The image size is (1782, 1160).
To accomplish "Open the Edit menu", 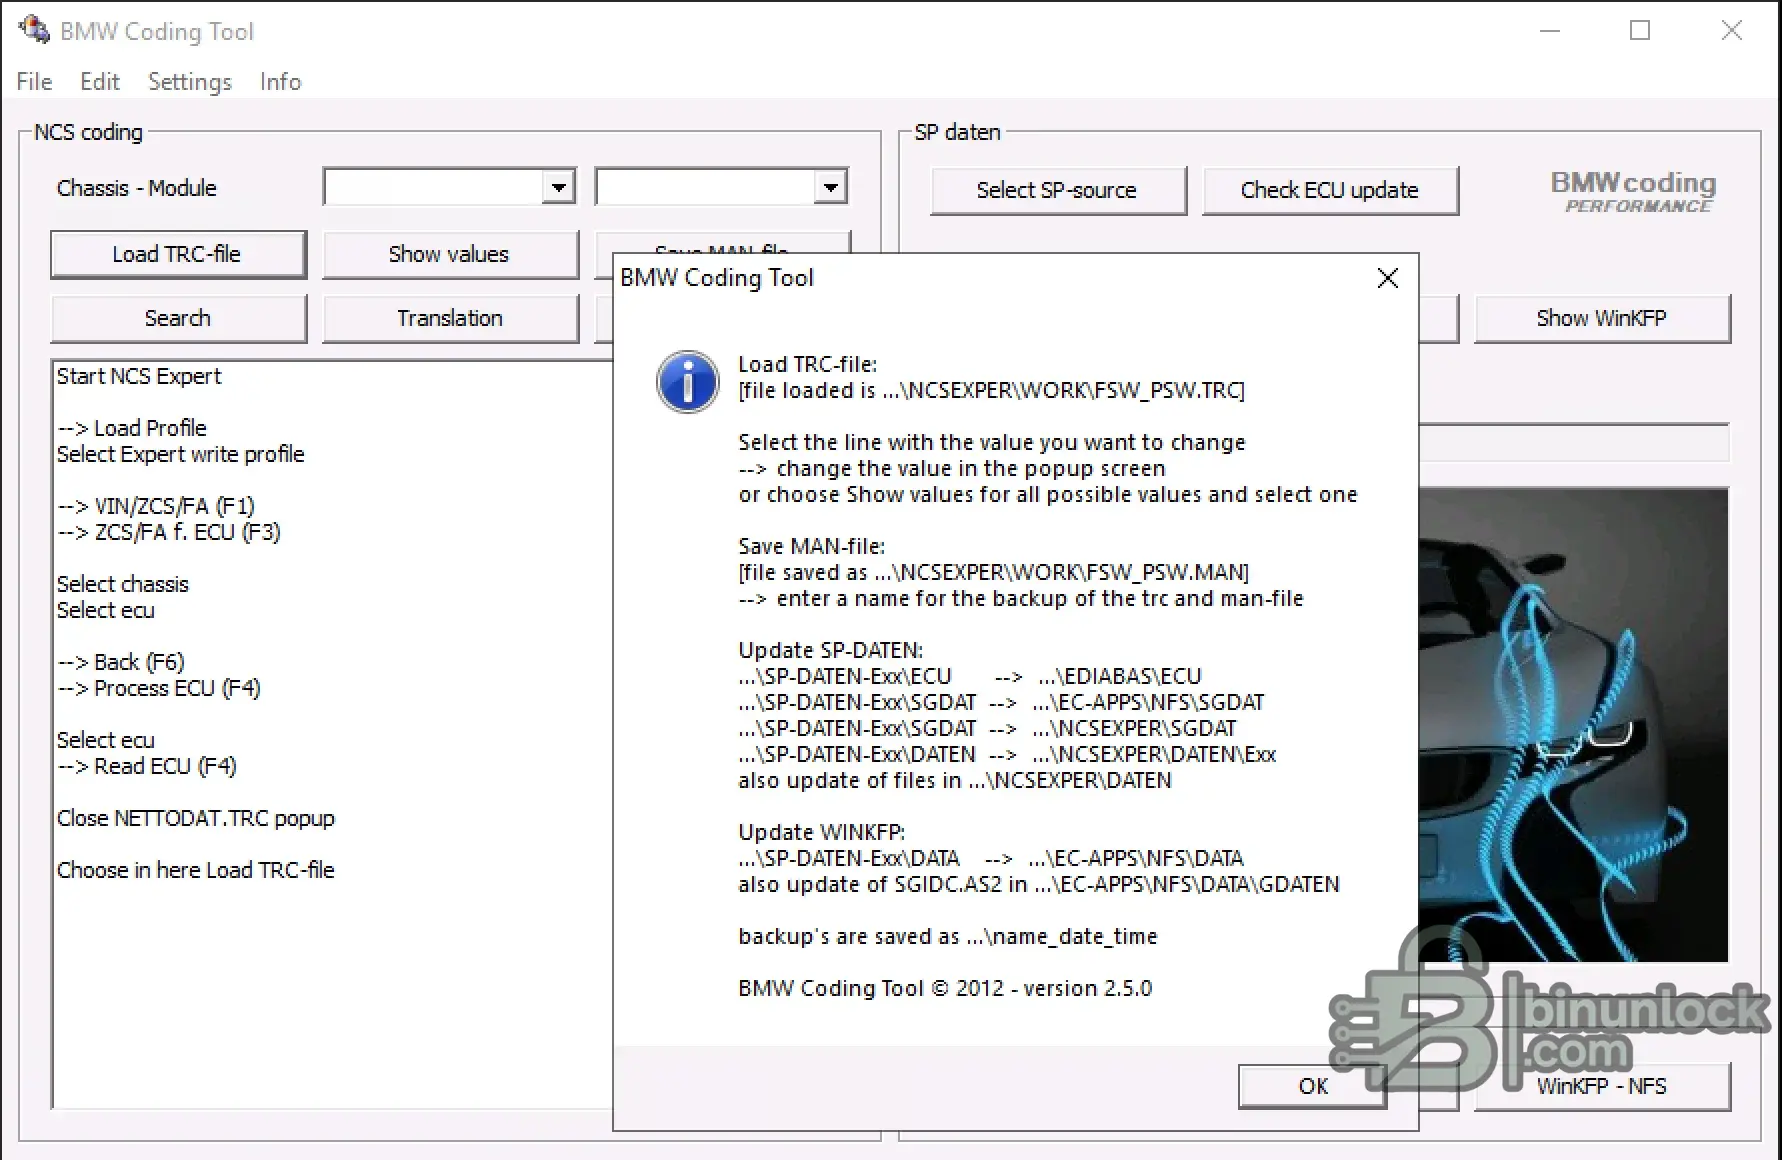I will 100,82.
